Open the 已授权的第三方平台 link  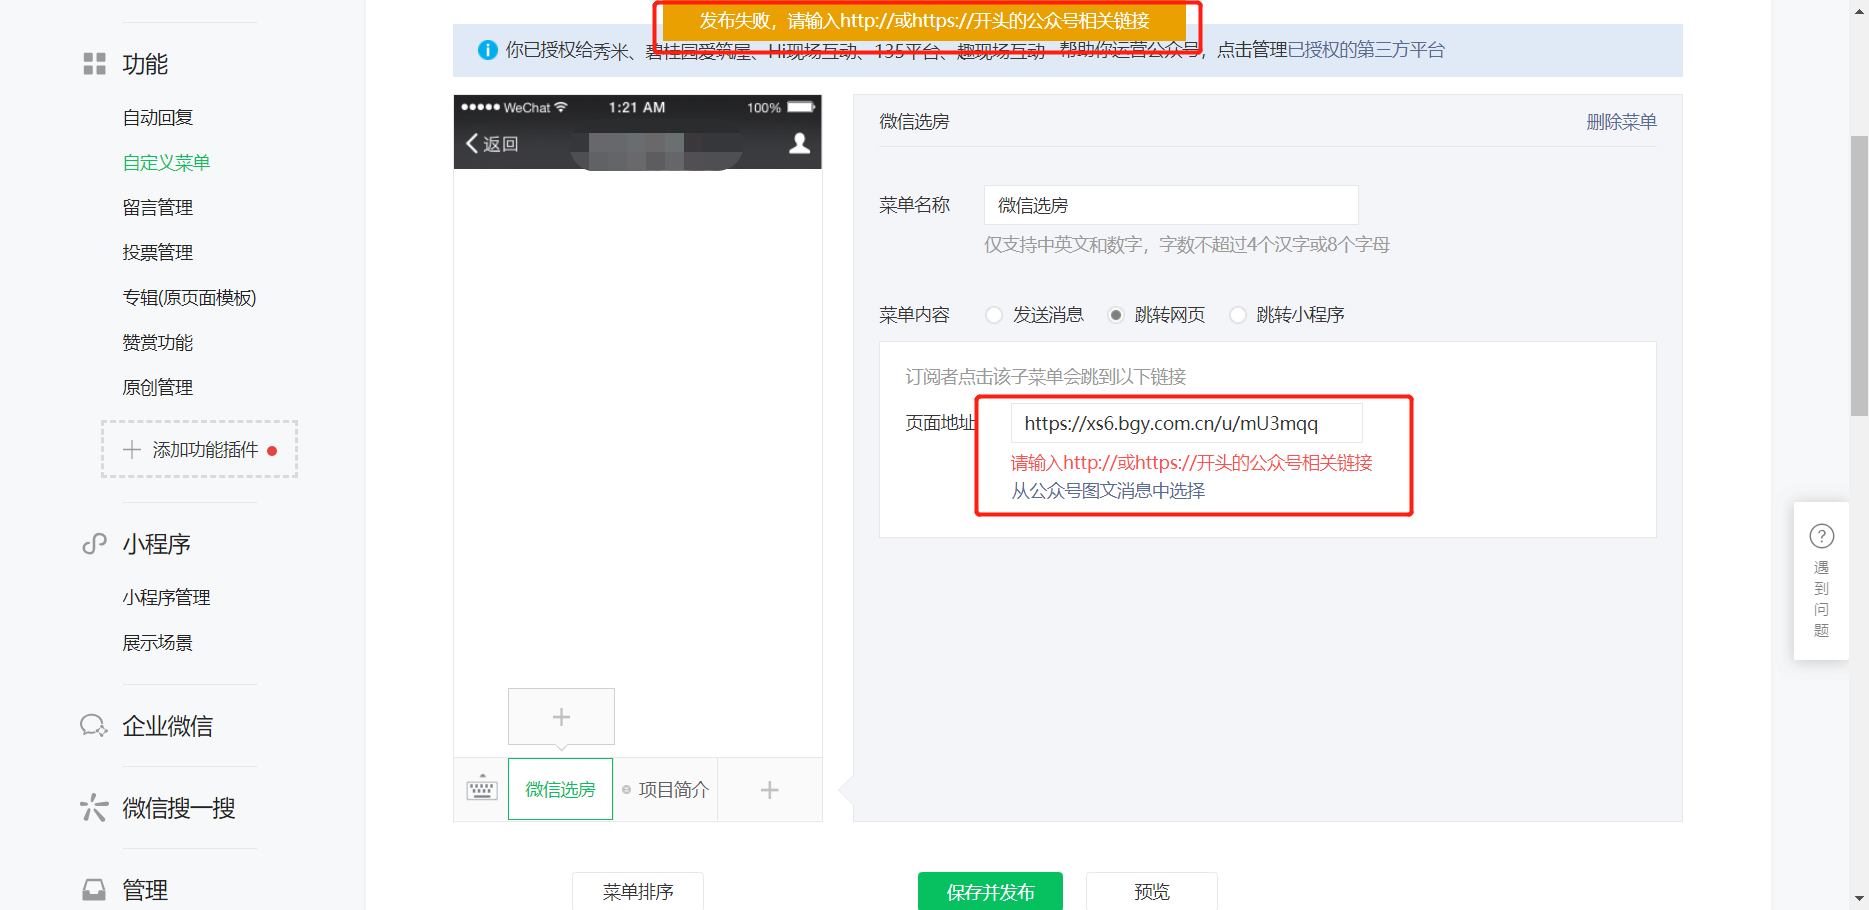pos(1366,50)
